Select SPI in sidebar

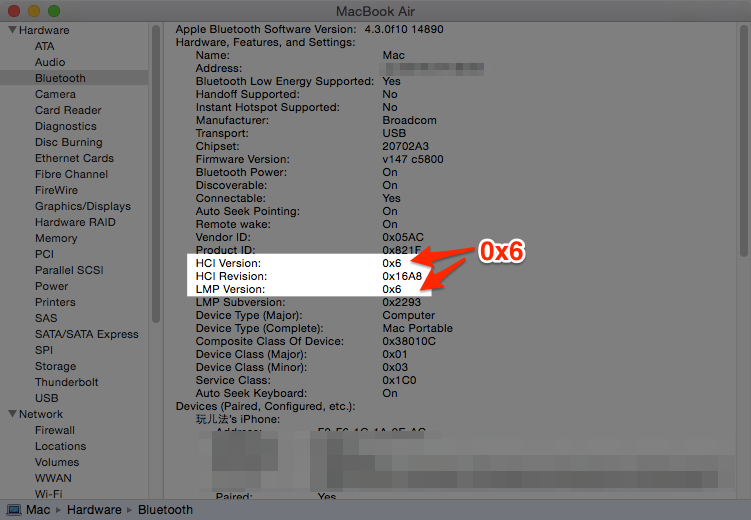point(44,350)
